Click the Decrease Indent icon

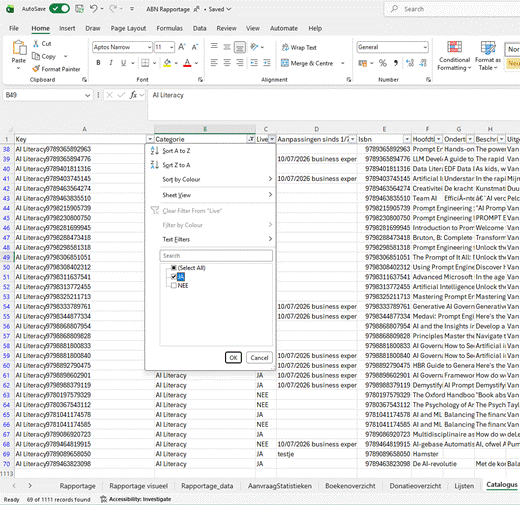click(254, 63)
